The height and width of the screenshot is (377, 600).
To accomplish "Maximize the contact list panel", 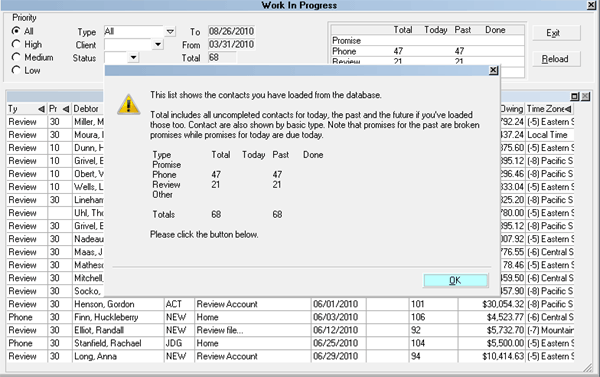I will [575, 96].
